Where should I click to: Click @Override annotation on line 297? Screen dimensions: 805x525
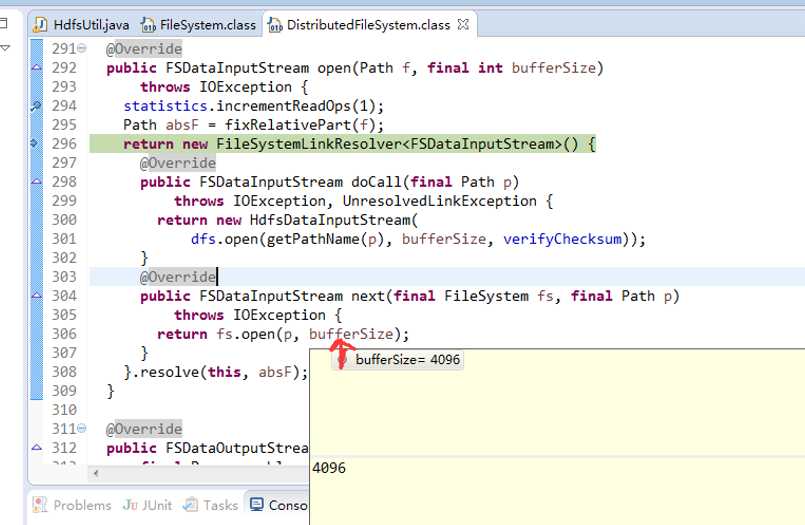(x=178, y=163)
